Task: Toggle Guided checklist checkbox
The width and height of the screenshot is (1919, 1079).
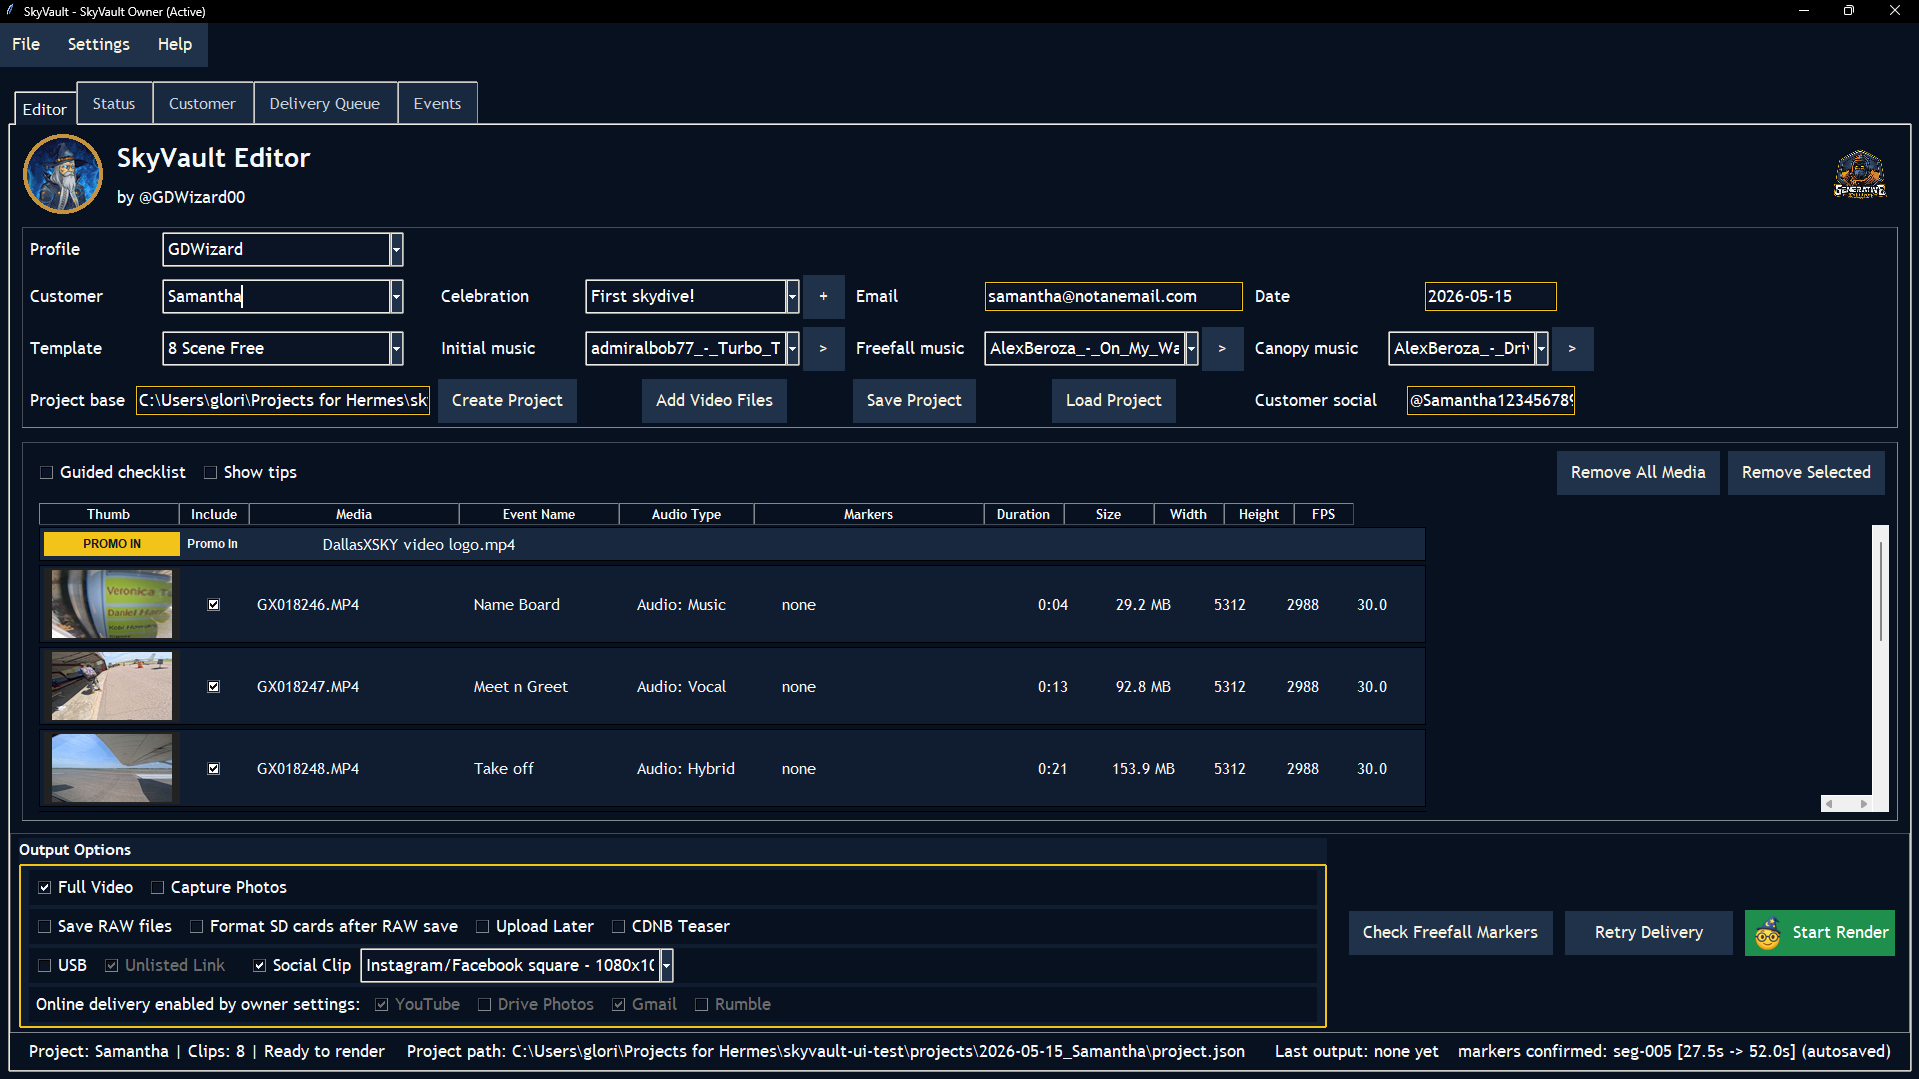Action: point(46,472)
